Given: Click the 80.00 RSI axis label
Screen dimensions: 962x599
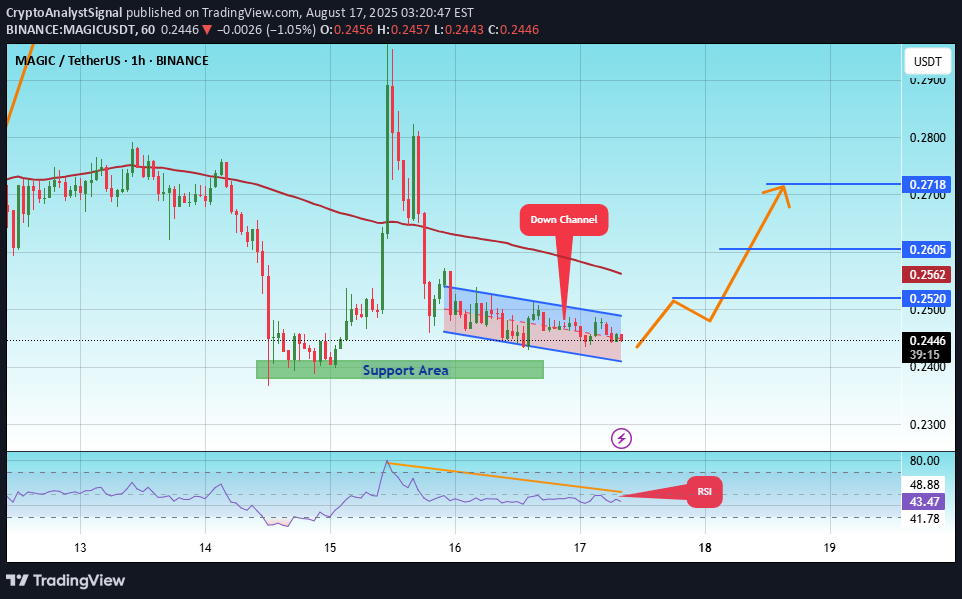Looking at the screenshot, I should click(x=925, y=460).
